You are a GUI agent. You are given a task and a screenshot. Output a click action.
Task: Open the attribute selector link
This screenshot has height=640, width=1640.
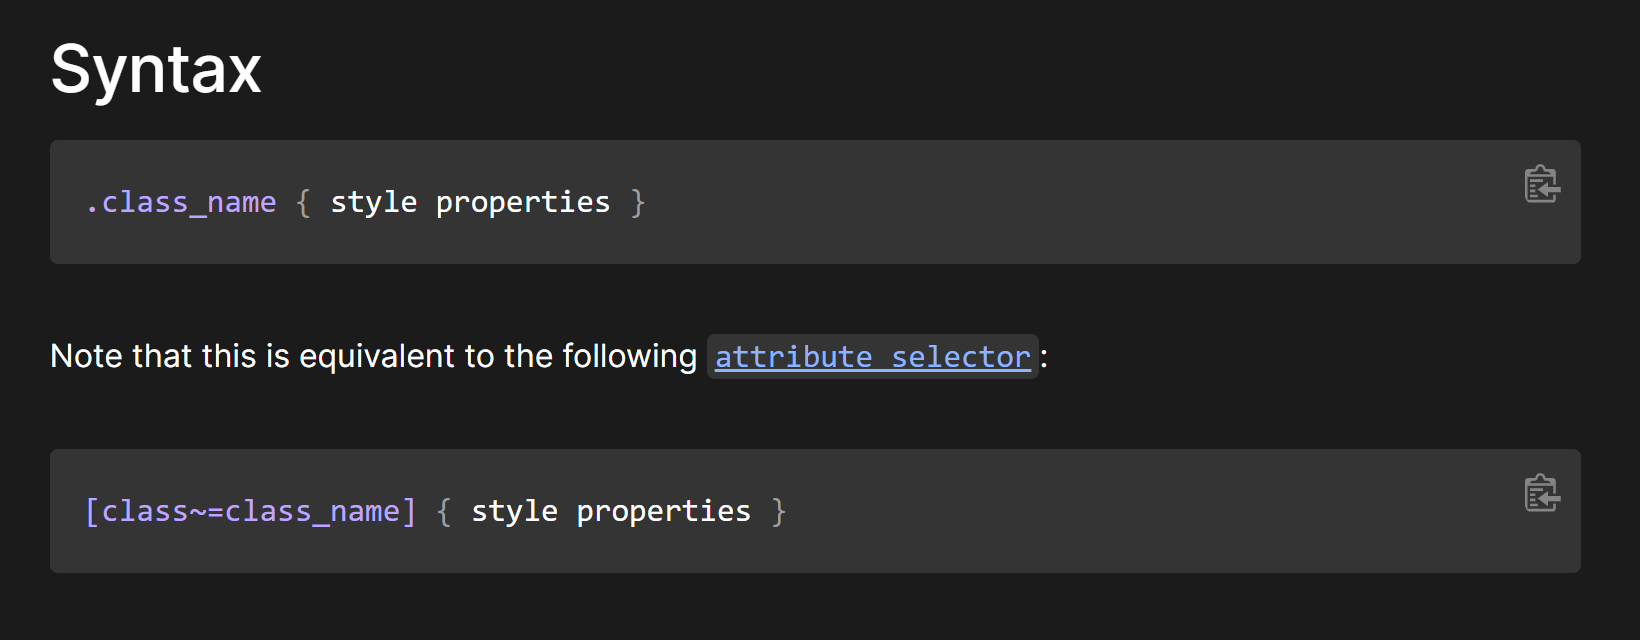coord(872,357)
